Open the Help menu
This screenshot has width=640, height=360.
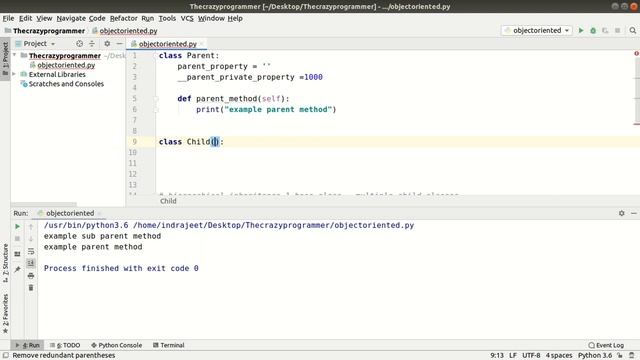pyautogui.click(x=235, y=18)
